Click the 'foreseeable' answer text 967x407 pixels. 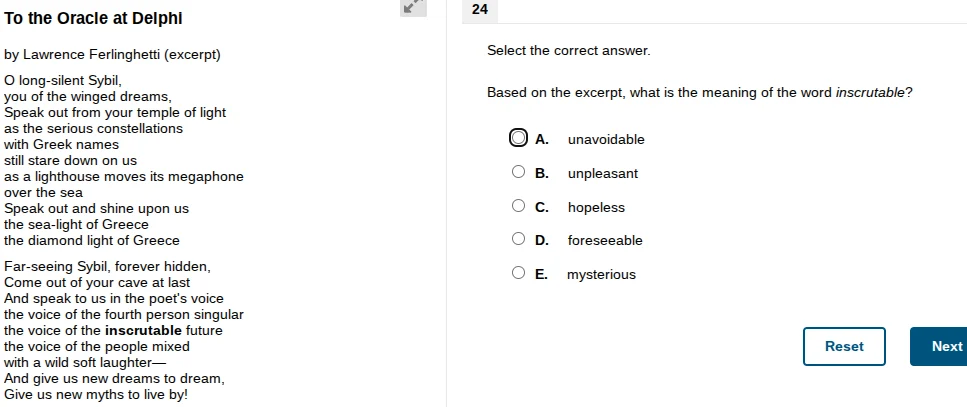coord(605,240)
